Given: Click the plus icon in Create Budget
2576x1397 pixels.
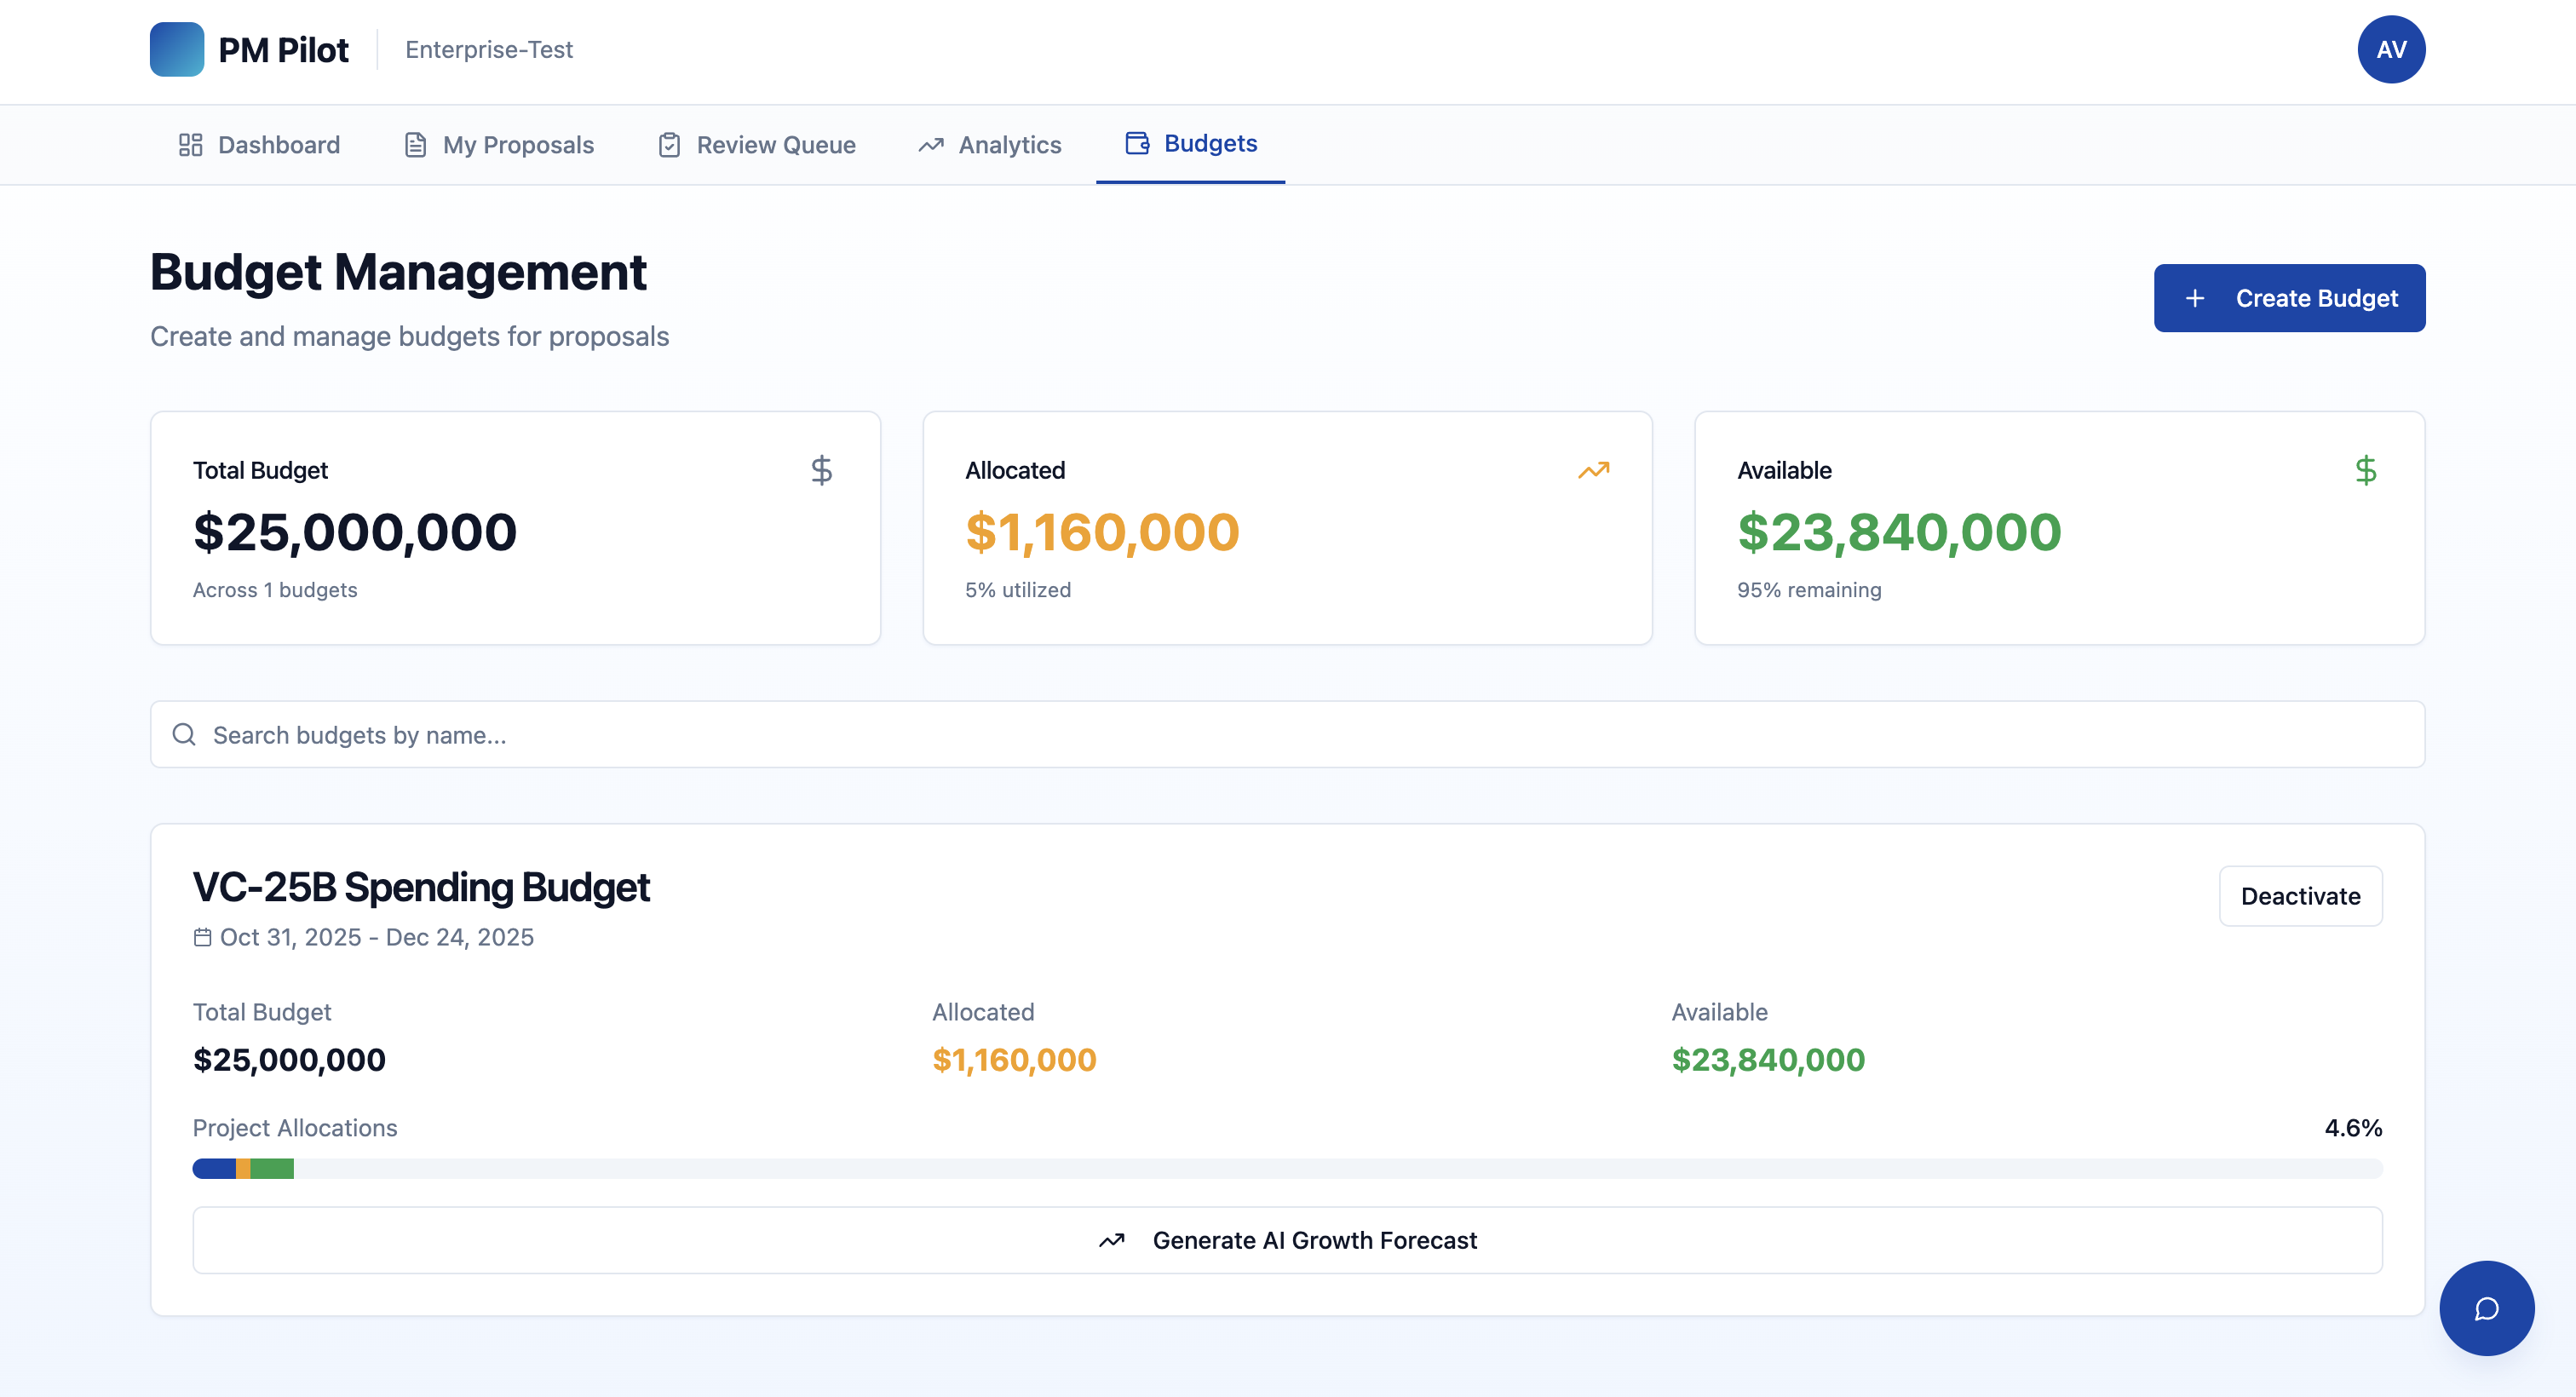Looking at the screenshot, I should tap(2194, 298).
